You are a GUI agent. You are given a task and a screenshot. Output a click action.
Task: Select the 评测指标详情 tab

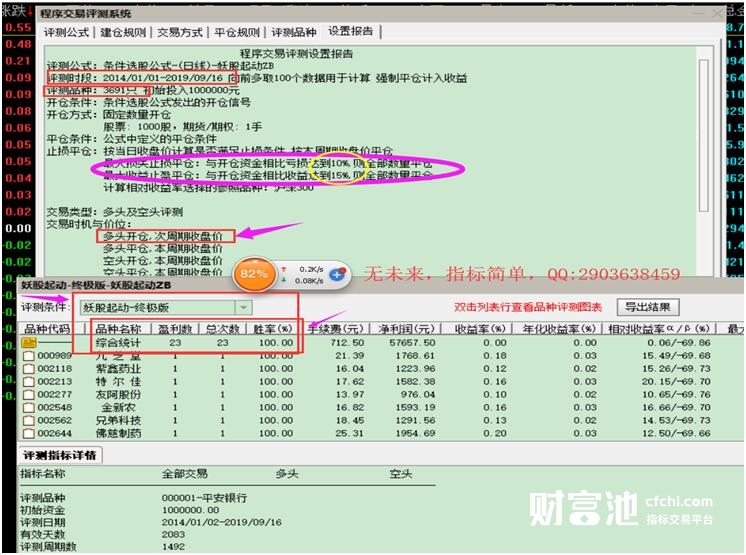59,455
